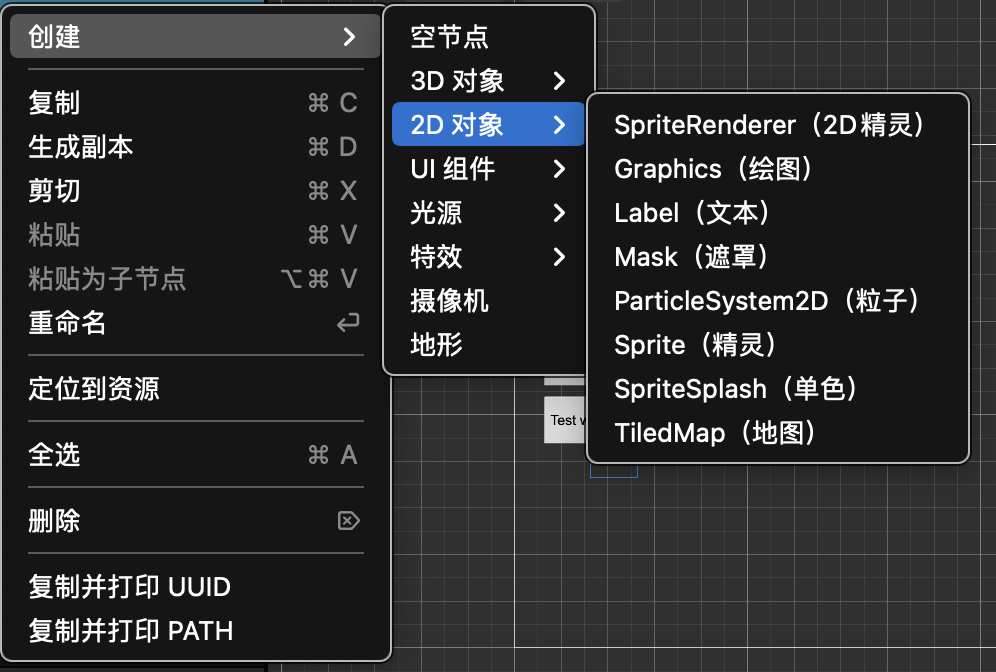Create Label（文本）node
Image resolution: width=996 pixels, height=672 pixels.
pos(778,213)
